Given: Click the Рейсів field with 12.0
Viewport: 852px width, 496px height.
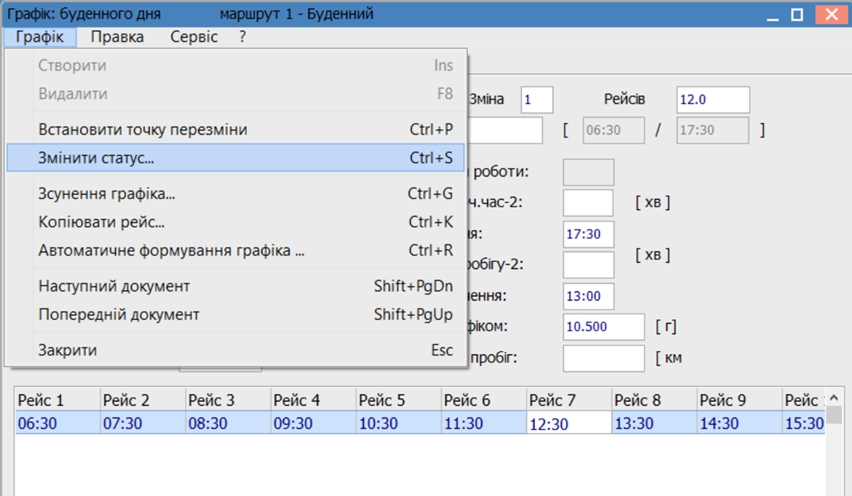Looking at the screenshot, I should click(713, 100).
